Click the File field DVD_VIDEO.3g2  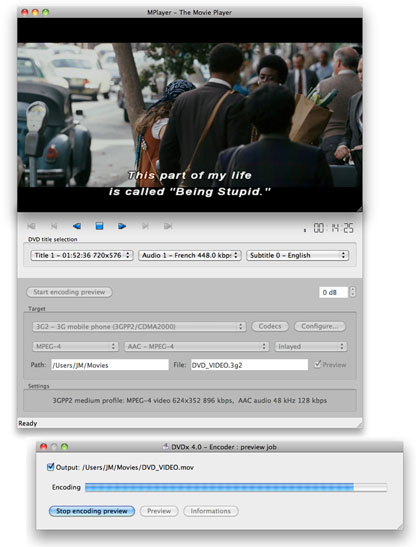point(249,365)
